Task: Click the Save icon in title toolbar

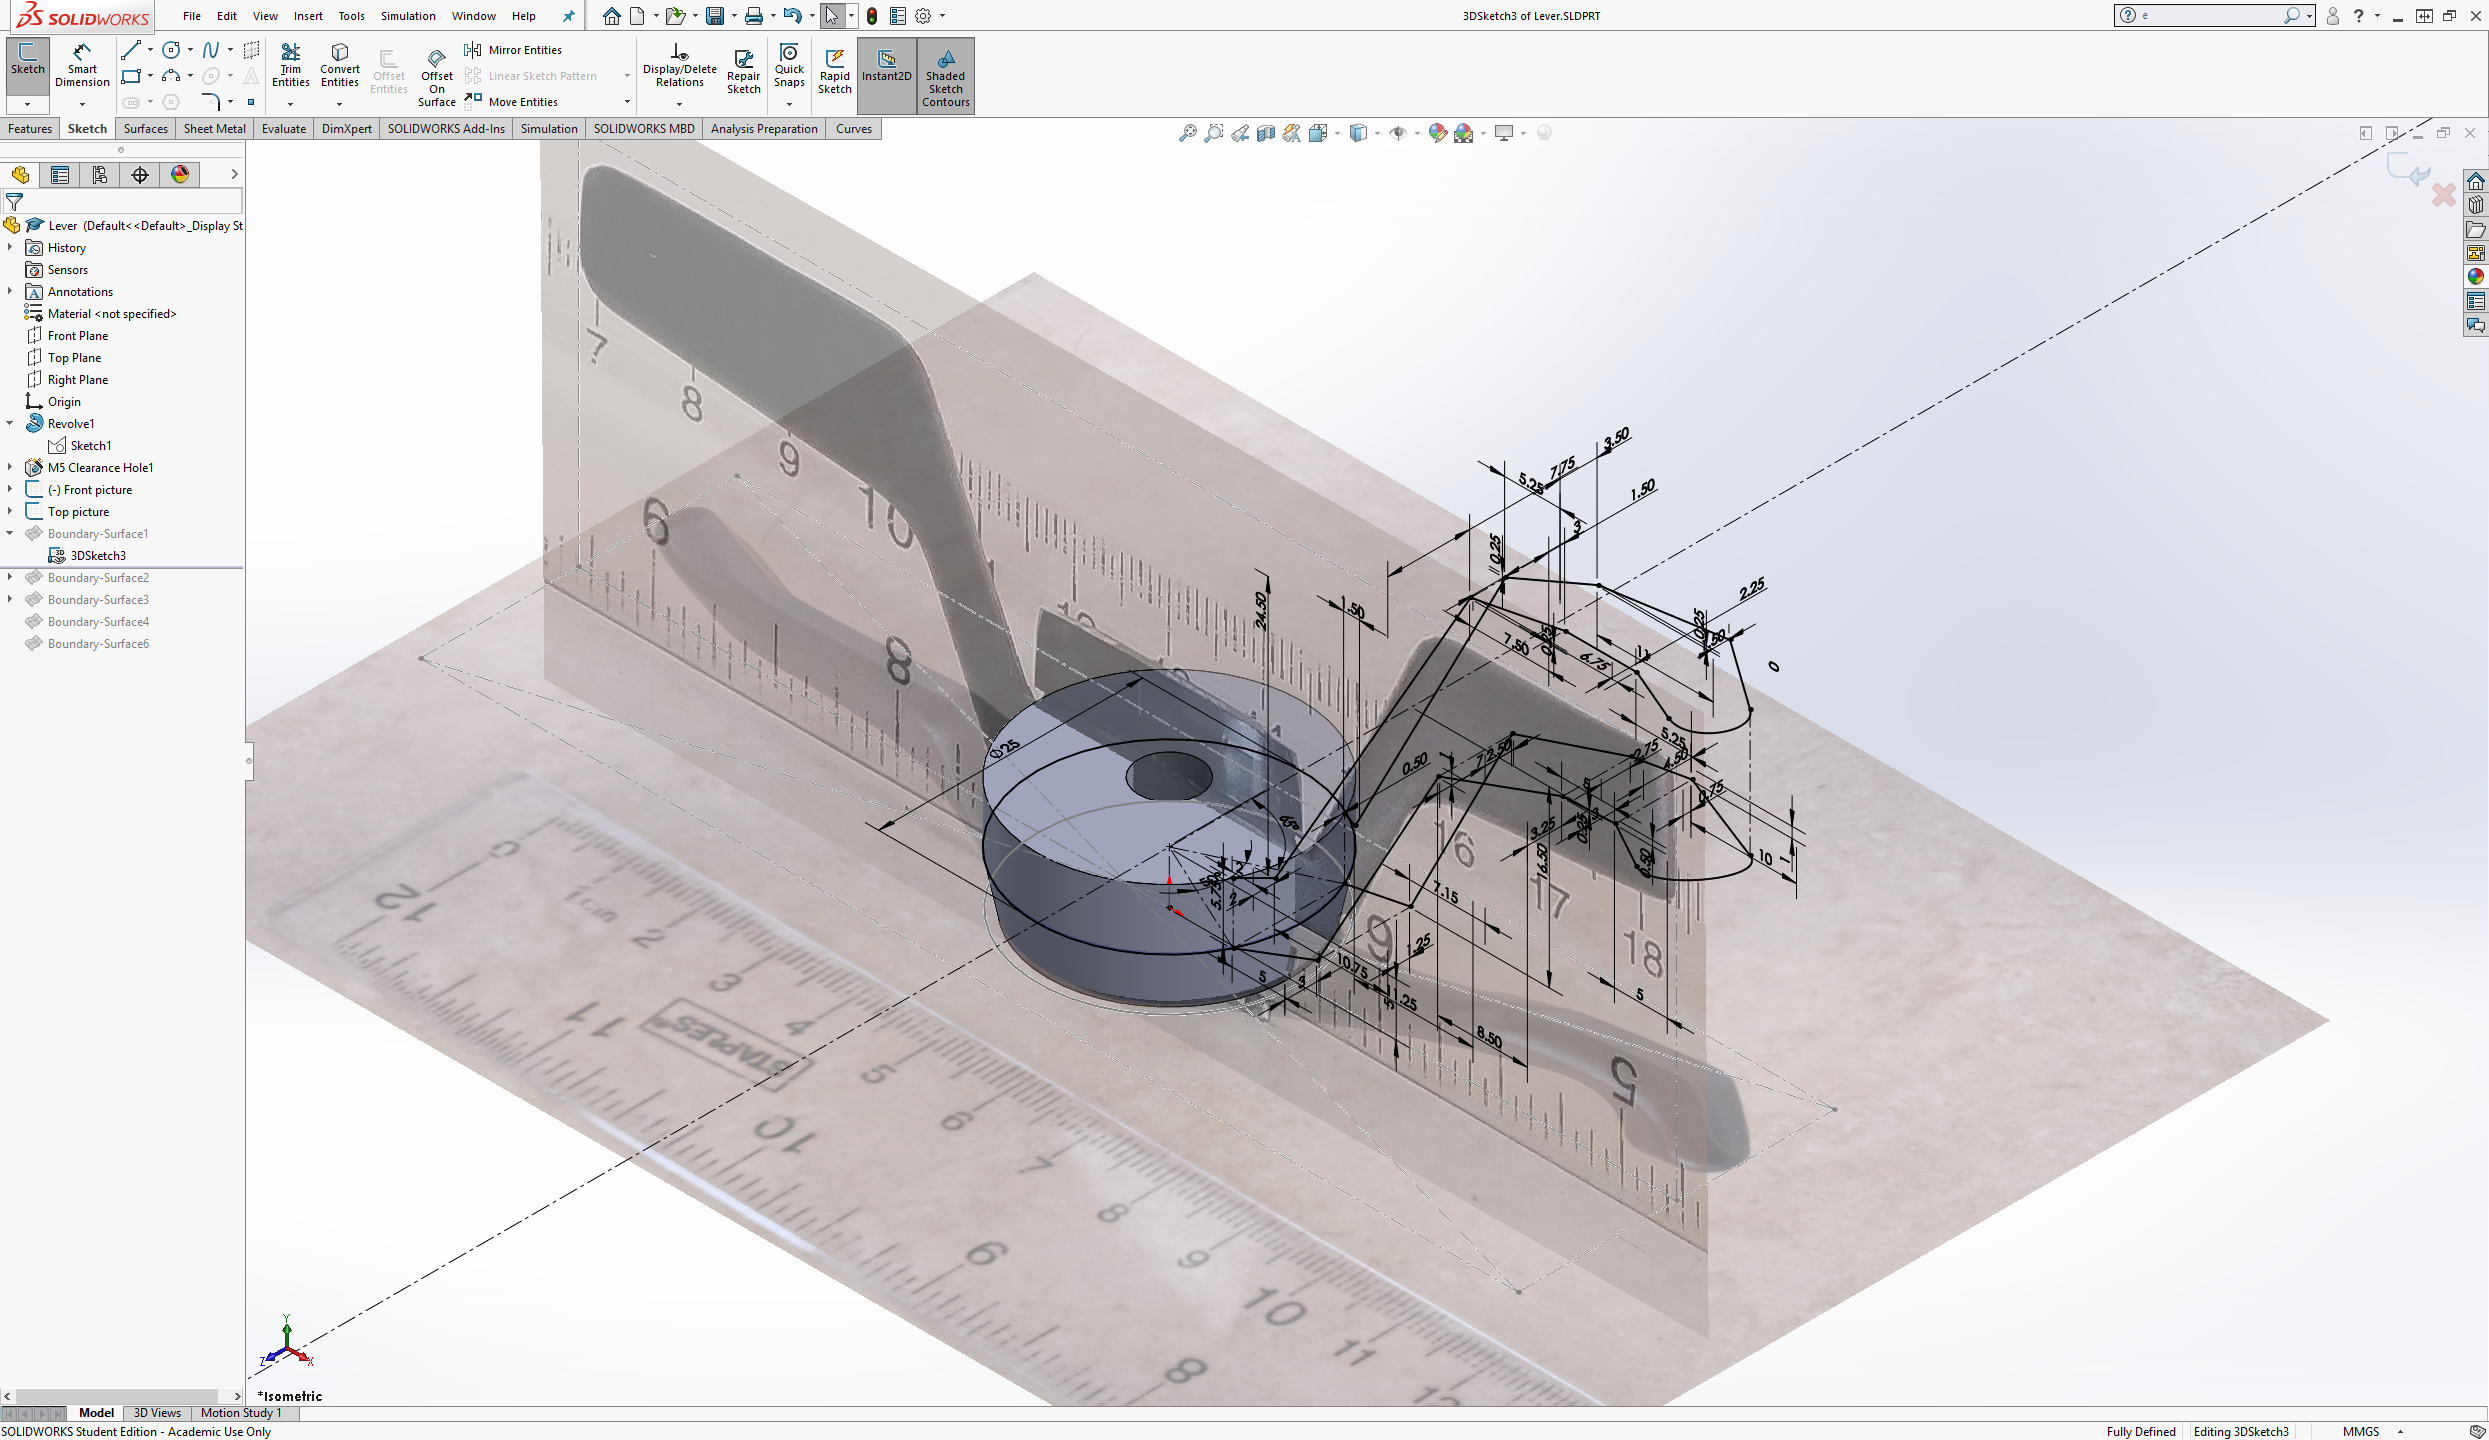Action: point(714,16)
